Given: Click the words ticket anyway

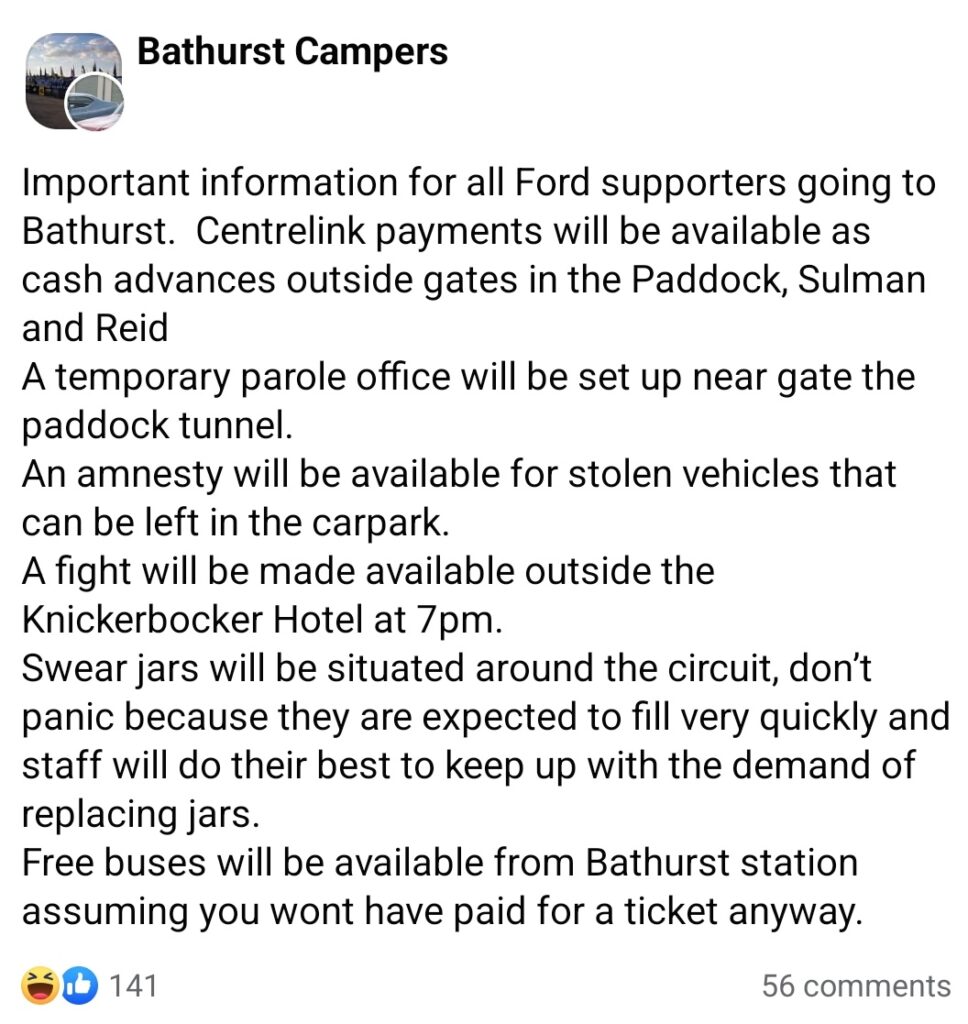Looking at the screenshot, I should tap(743, 912).
